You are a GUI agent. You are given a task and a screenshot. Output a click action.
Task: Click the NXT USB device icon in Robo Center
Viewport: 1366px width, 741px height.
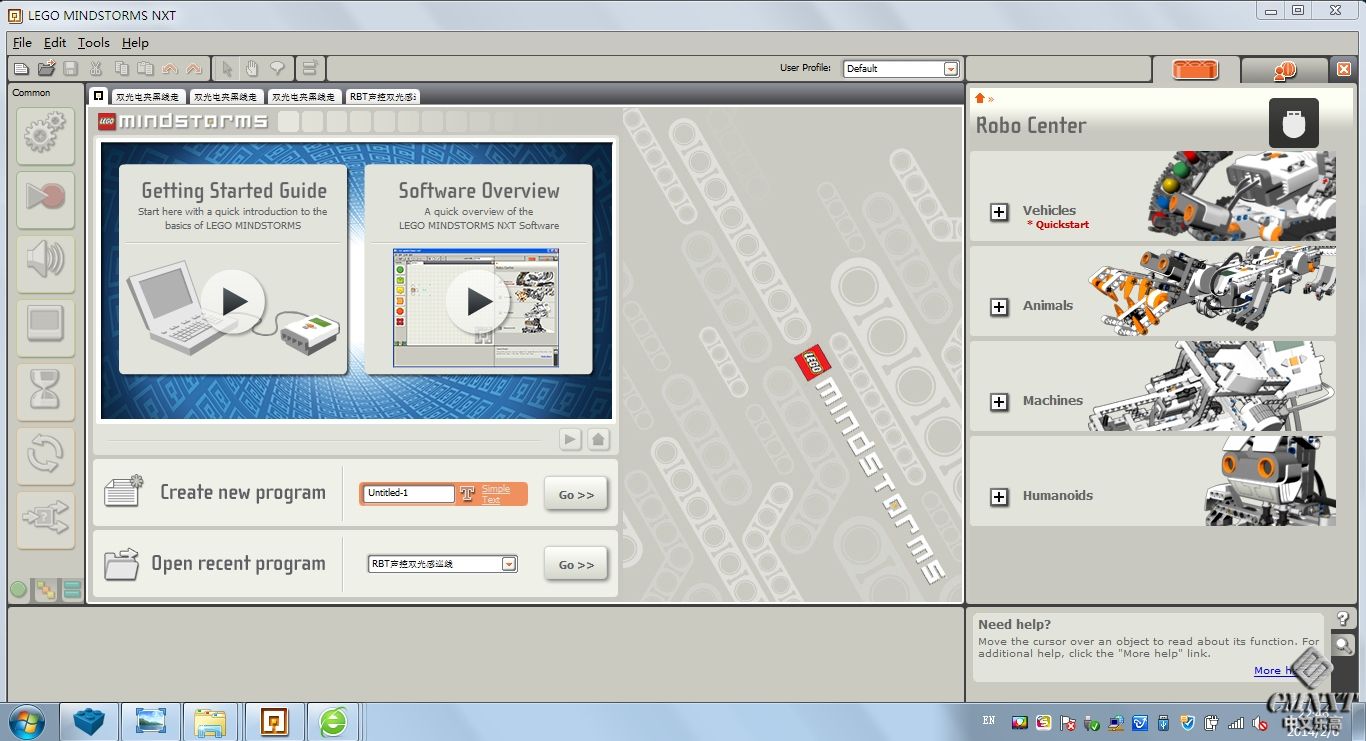pos(1294,123)
